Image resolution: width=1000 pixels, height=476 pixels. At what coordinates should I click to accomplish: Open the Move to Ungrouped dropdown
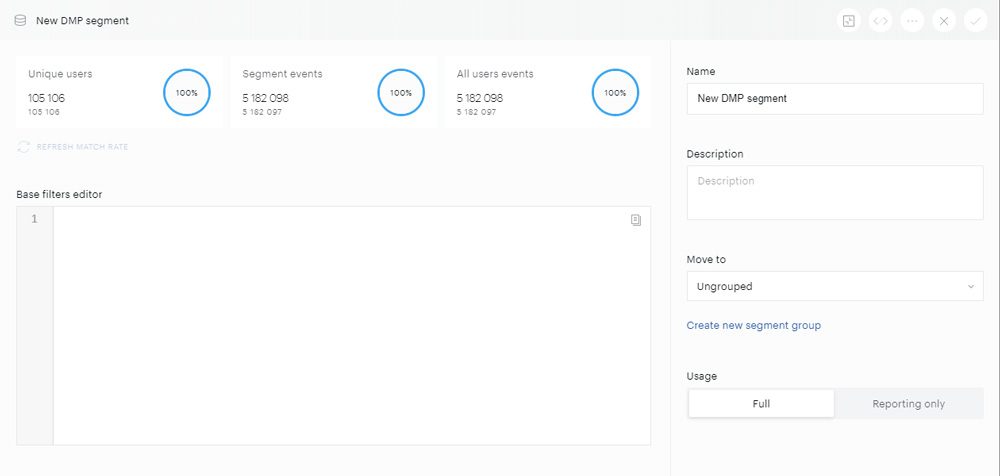pos(835,286)
